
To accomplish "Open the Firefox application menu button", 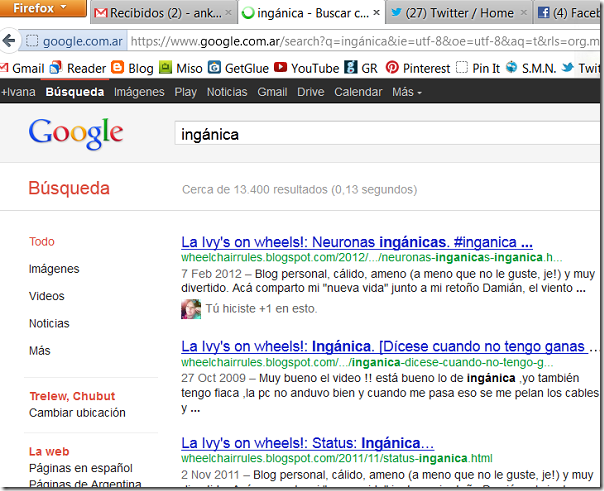I will click(x=42, y=8).
